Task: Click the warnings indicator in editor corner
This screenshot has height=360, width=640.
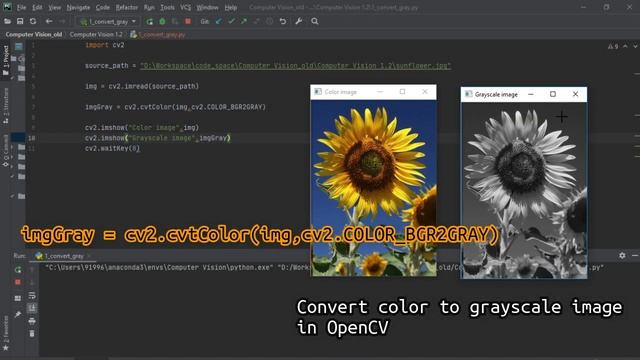Action: coord(613,47)
